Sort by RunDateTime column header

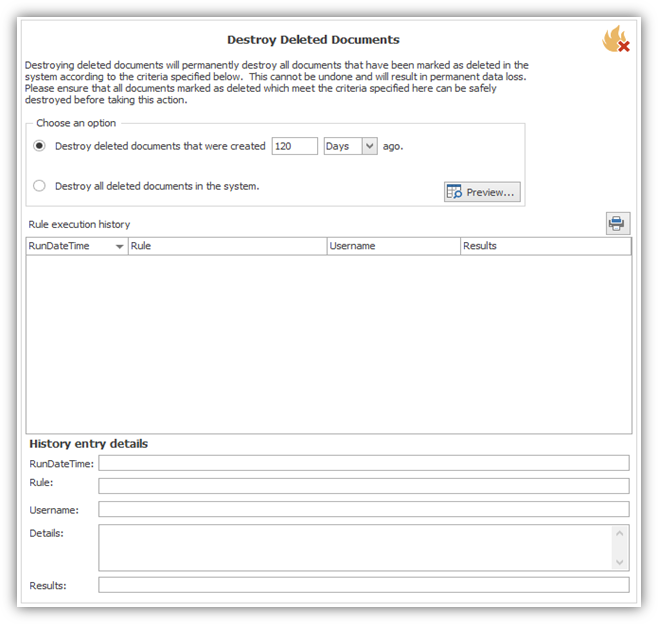(77, 246)
